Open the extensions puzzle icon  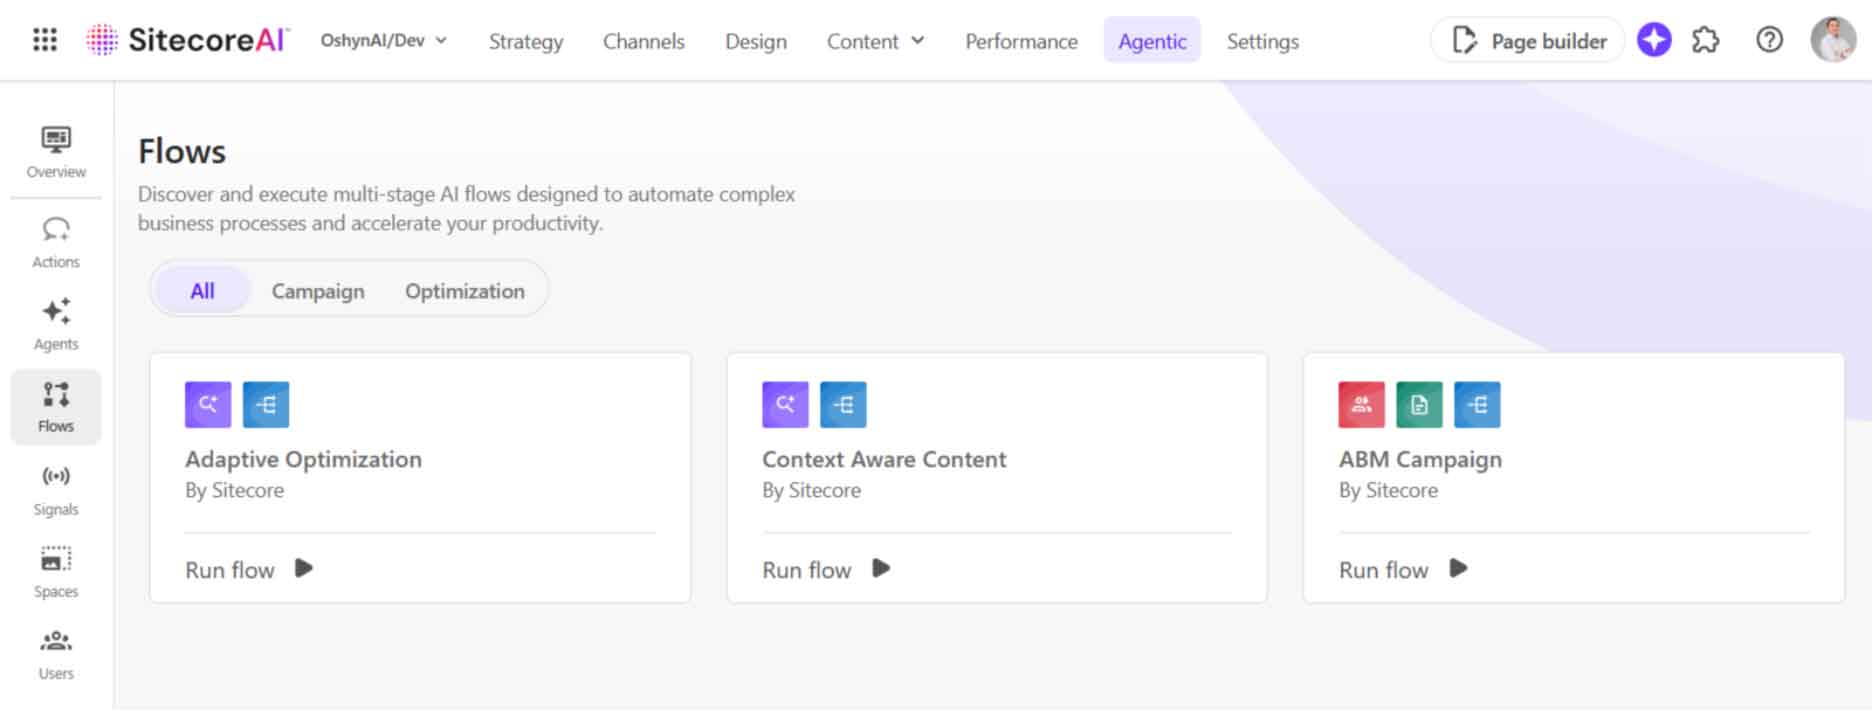click(1705, 40)
